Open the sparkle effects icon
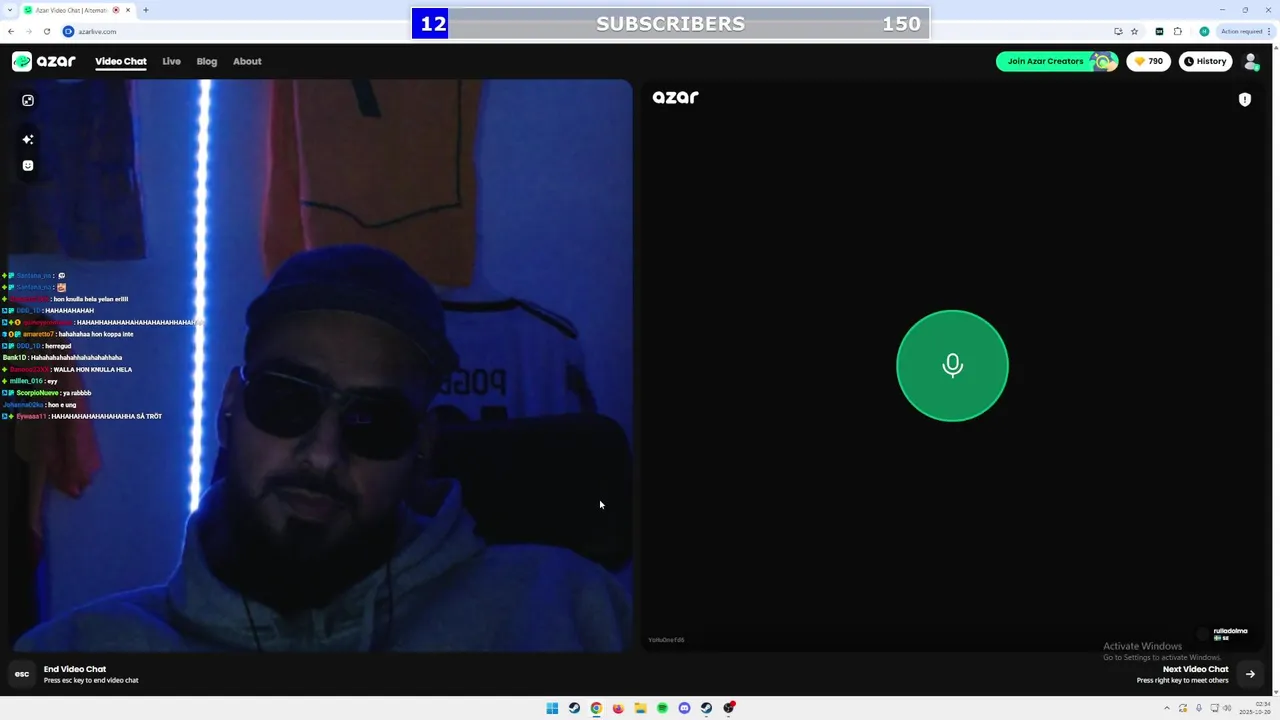Image resolution: width=1280 pixels, height=720 pixels. pyautogui.click(x=28, y=139)
